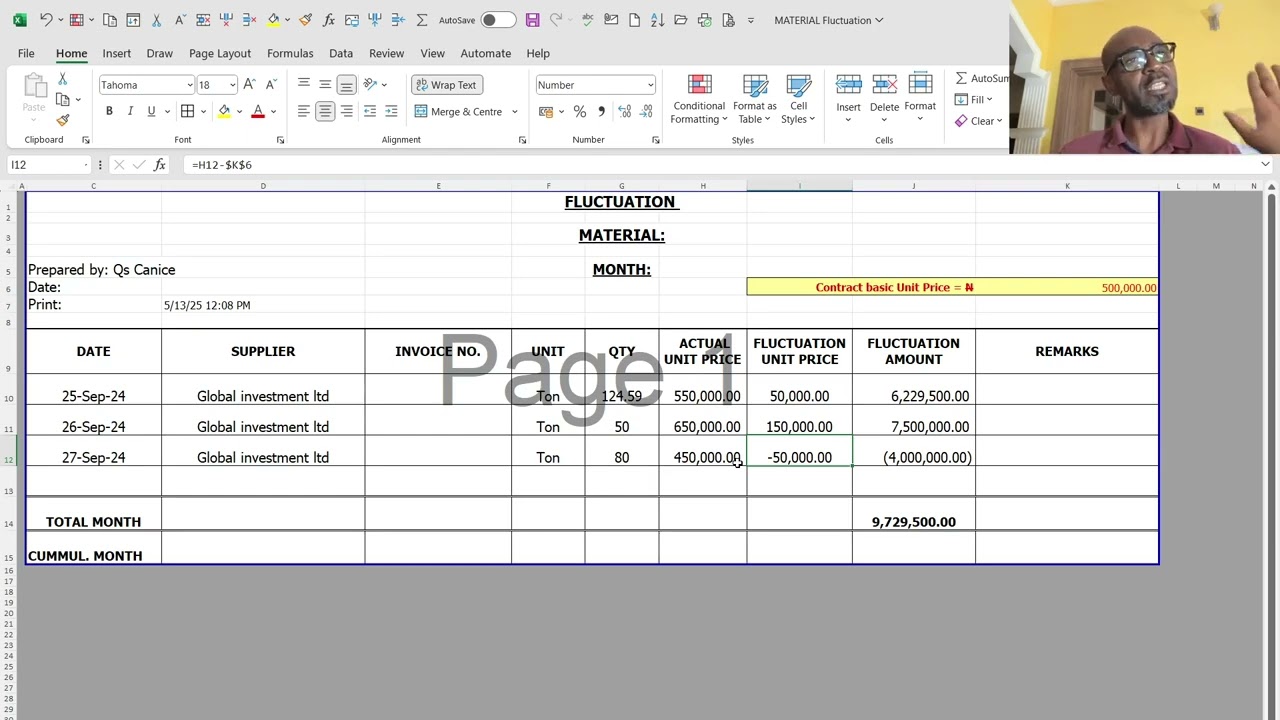
Task: Open the Cell Styles gallery
Action: (798, 100)
